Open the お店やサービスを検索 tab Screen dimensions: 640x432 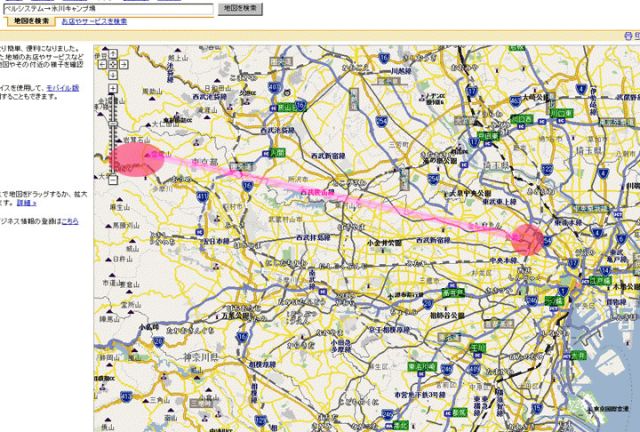click(93, 21)
